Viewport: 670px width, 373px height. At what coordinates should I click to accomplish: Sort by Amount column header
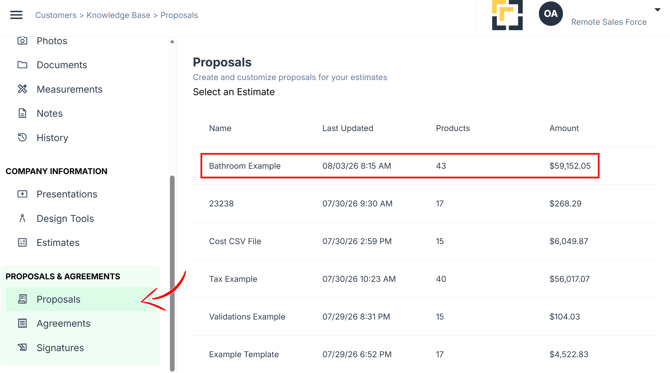(564, 128)
